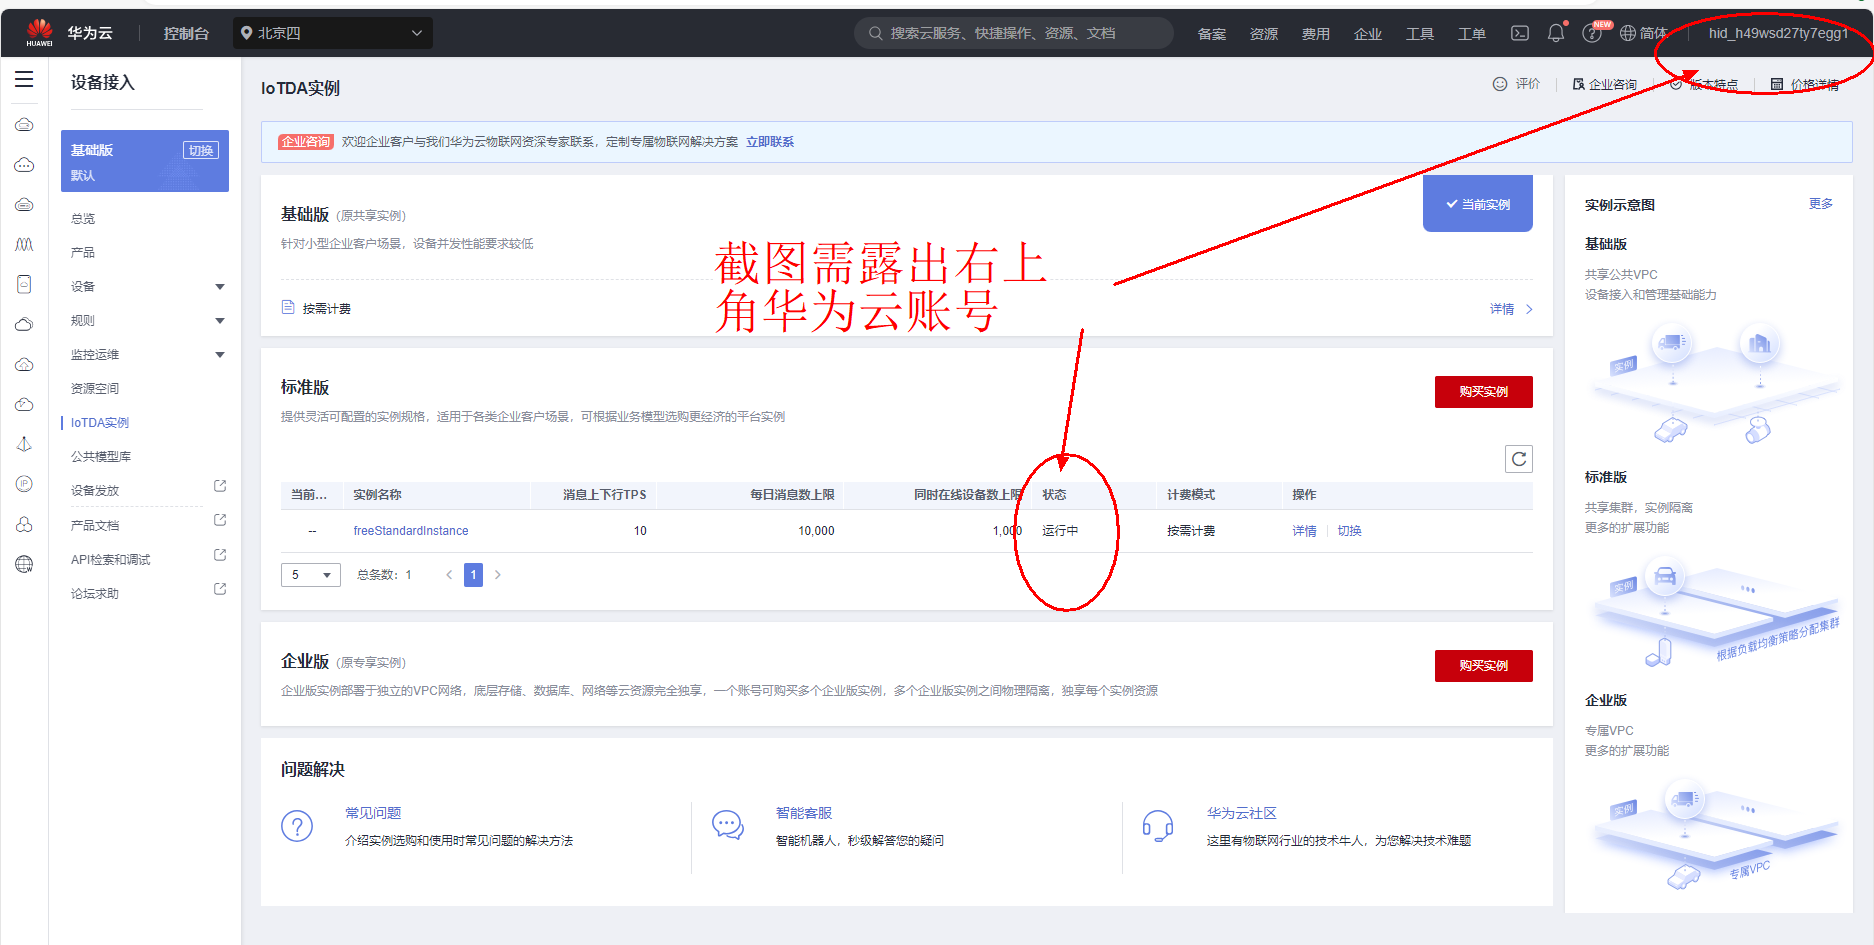Select IoTDA实例 in the sidebar
The width and height of the screenshot is (1874, 945).
click(100, 423)
